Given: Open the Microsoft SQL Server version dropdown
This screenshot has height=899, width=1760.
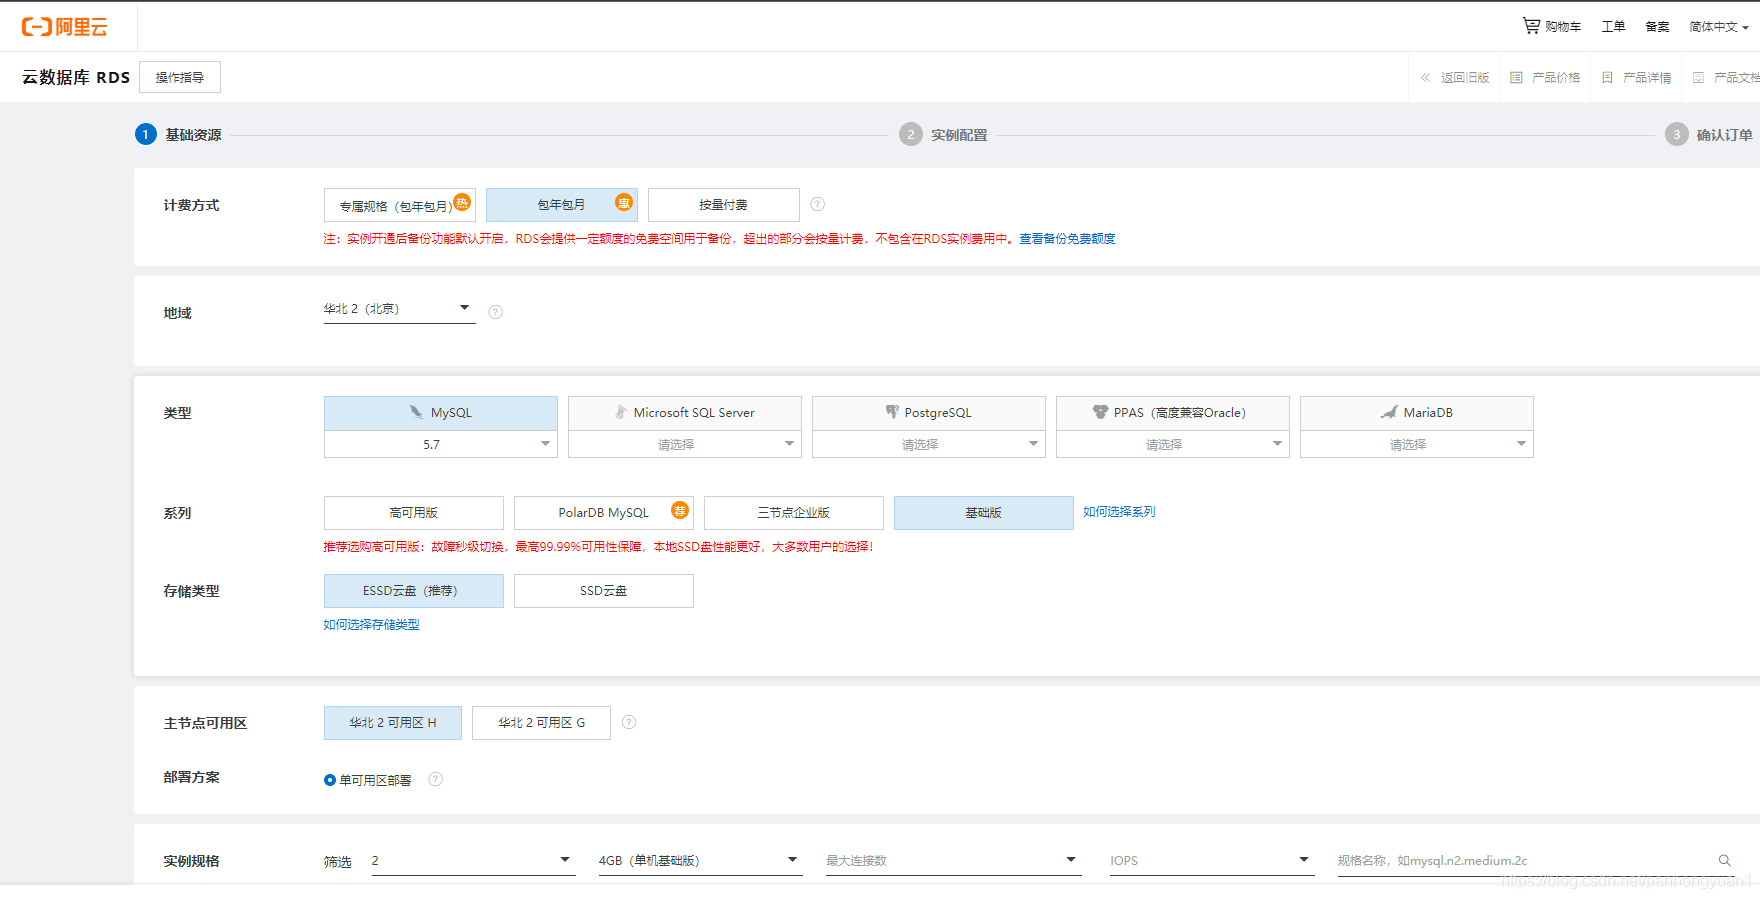Looking at the screenshot, I should point(685,444).
